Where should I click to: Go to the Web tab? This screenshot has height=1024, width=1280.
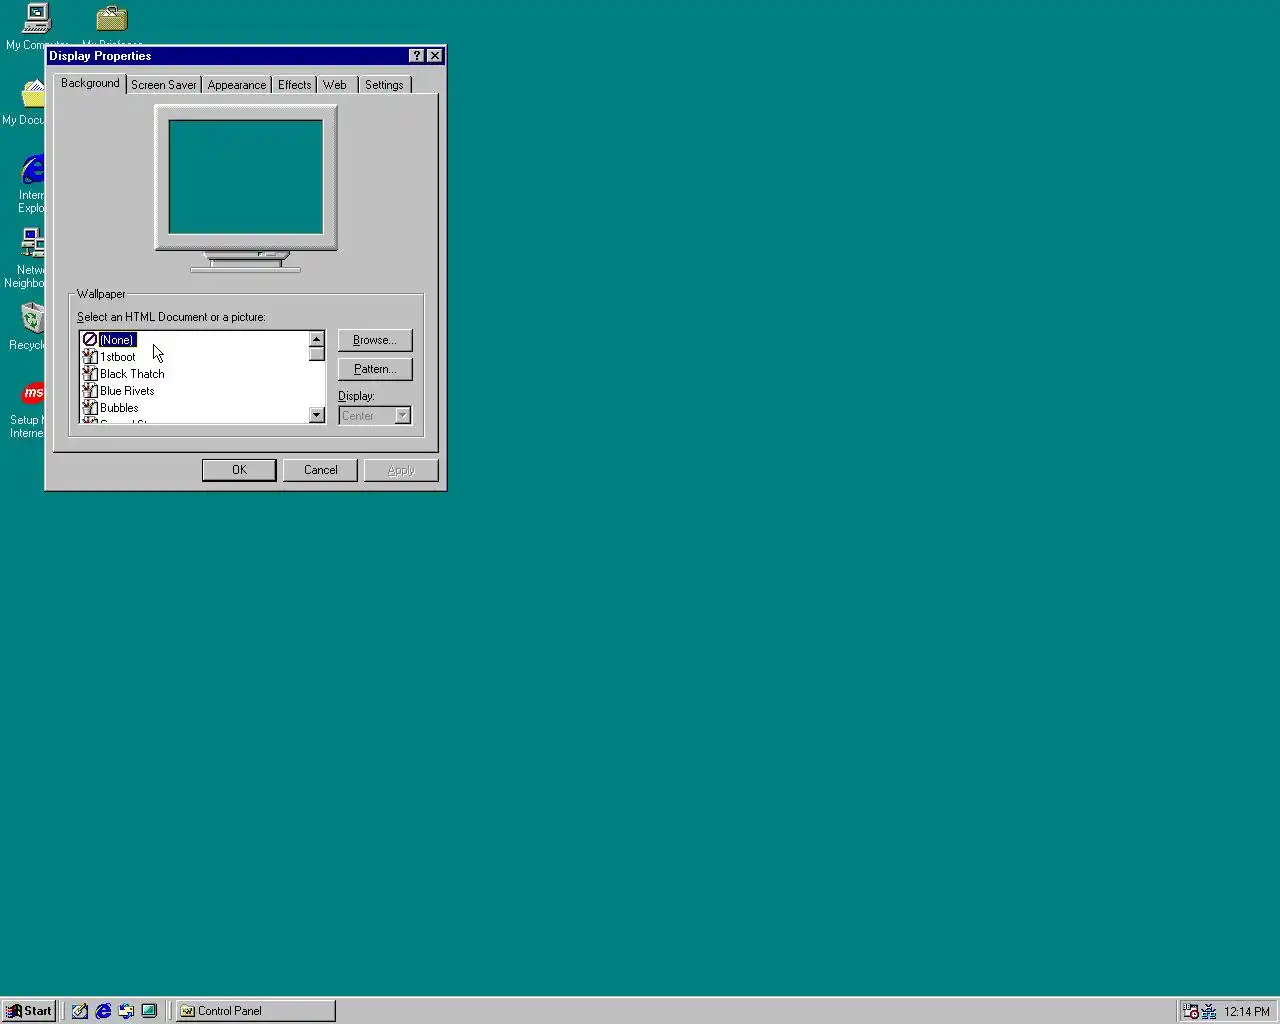click(x=335, y=85)
